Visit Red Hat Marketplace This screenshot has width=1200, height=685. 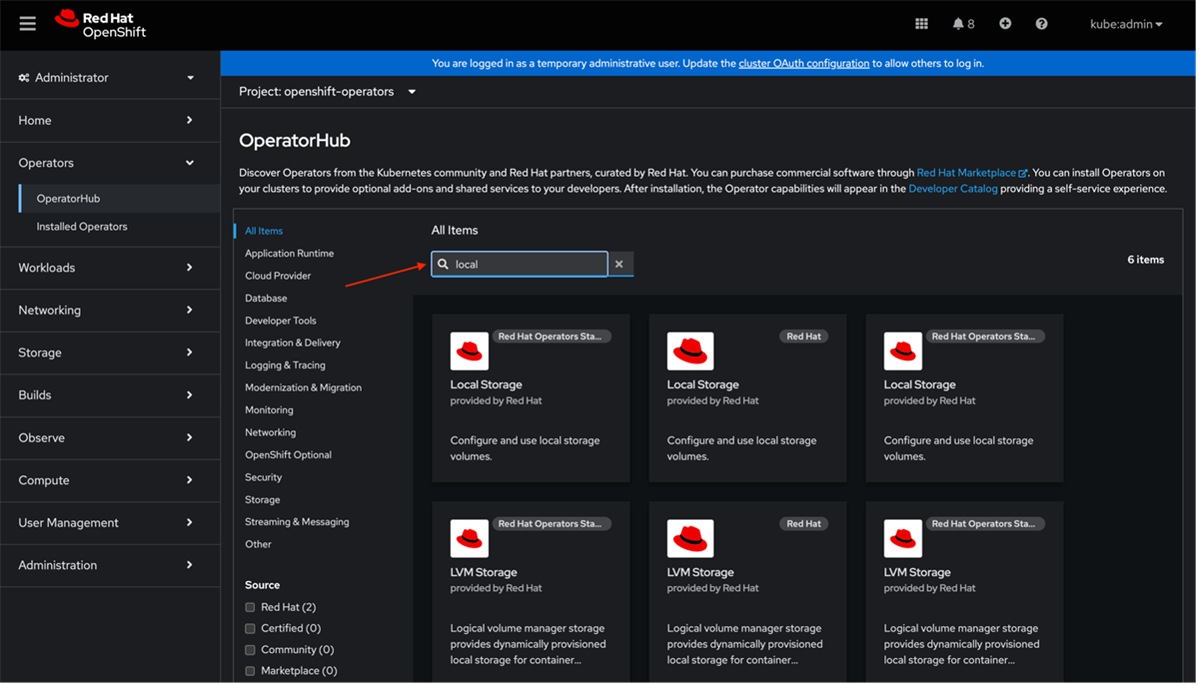[x=966, y=171]
